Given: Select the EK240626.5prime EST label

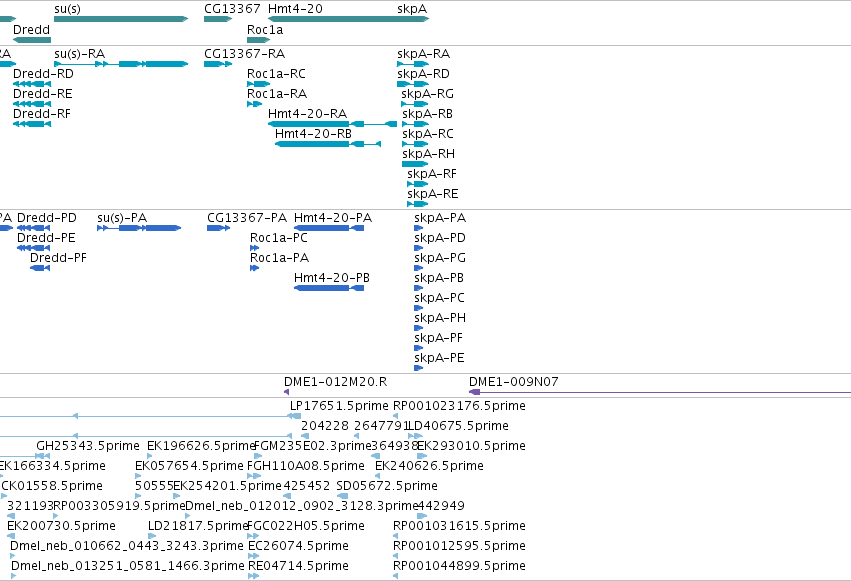Looking at the screenshot, I should (x=429, y=466).
